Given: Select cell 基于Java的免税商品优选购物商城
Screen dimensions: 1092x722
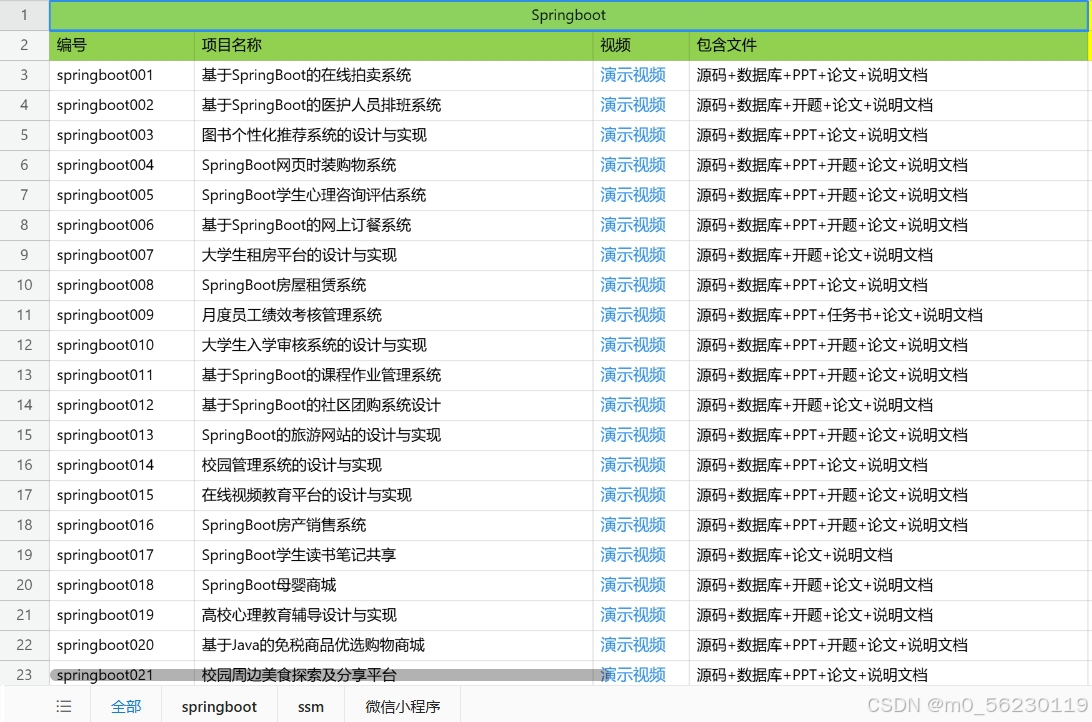Looking at the screenshot, I should pyautogui.click(x=393, y=644).
